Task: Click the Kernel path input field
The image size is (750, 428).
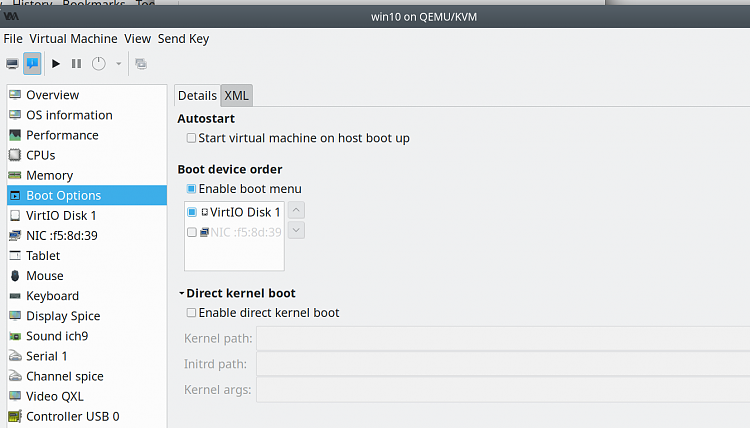Action: click(503, 339)
